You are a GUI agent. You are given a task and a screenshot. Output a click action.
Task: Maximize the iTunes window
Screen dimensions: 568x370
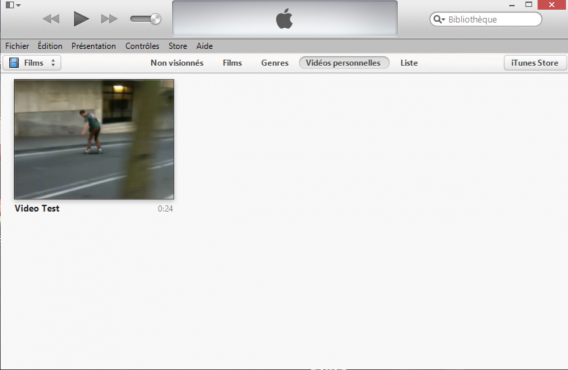point(529,5)
